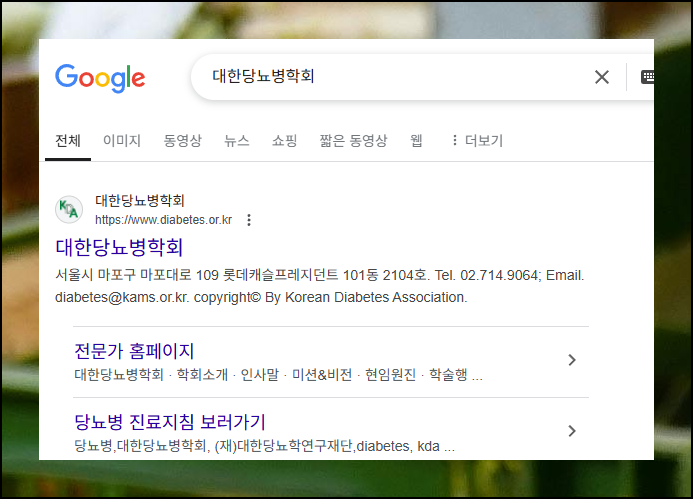Open the 대한당뇨병학회 result title link
Screen dimensions: 693x499
119,247
